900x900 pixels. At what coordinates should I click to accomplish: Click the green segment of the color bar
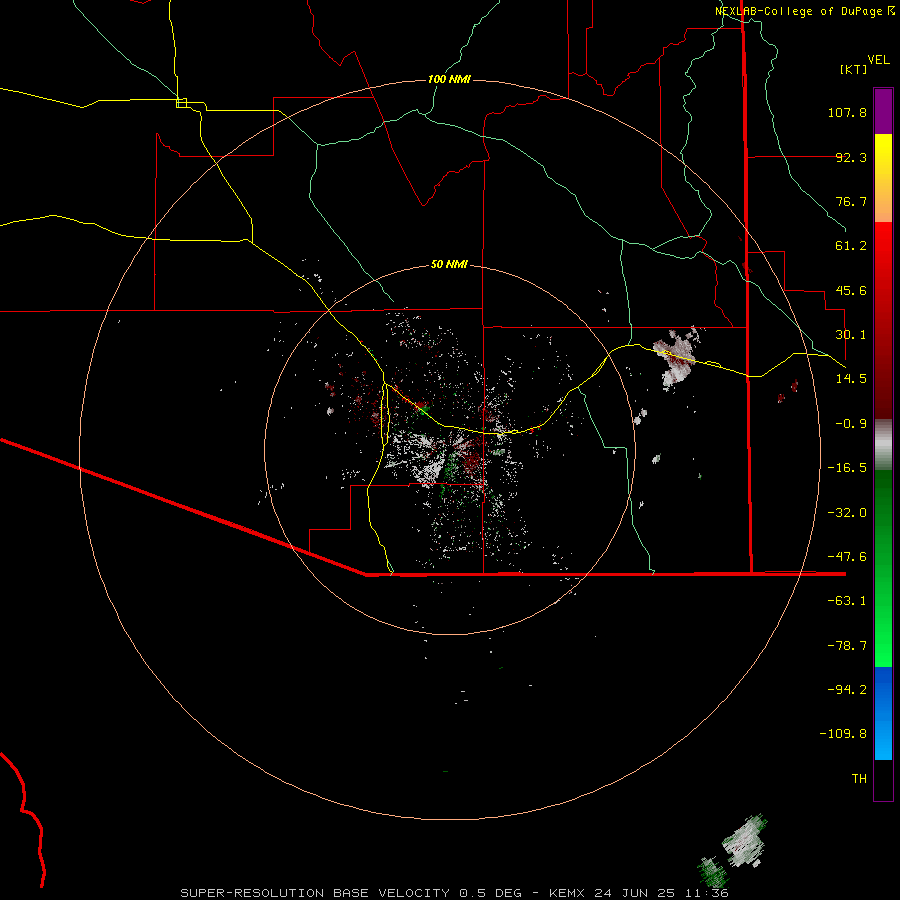coord(883,568)
